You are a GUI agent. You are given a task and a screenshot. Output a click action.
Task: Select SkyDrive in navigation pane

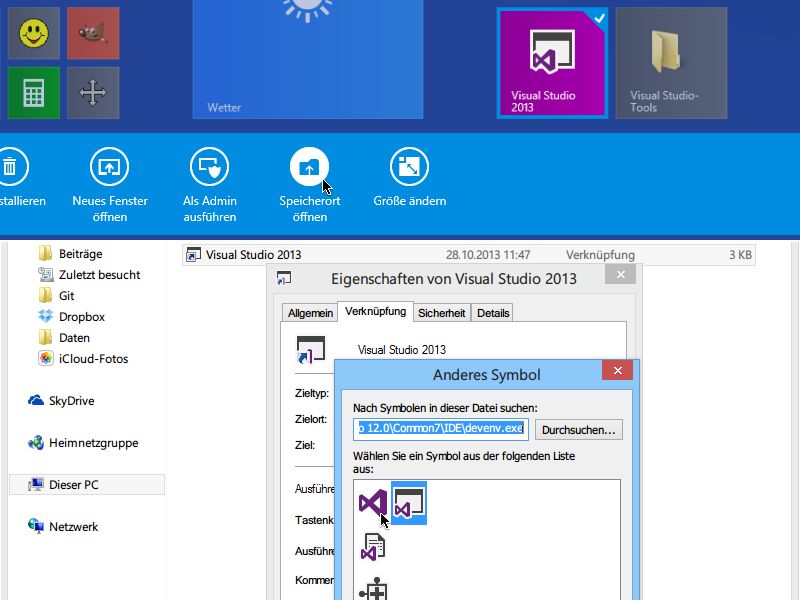coord(61,401)
